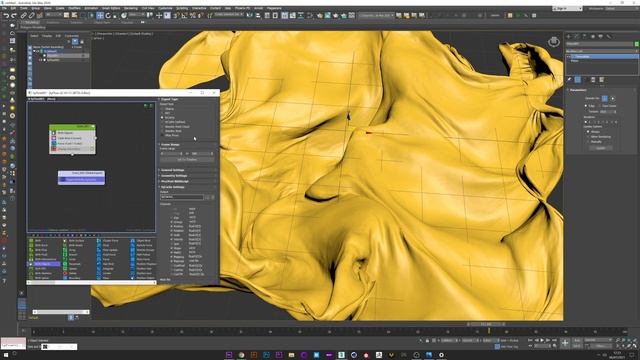Open the Create tab in command panel
This screenshot has width=640, height=360.
pos(569,36)
